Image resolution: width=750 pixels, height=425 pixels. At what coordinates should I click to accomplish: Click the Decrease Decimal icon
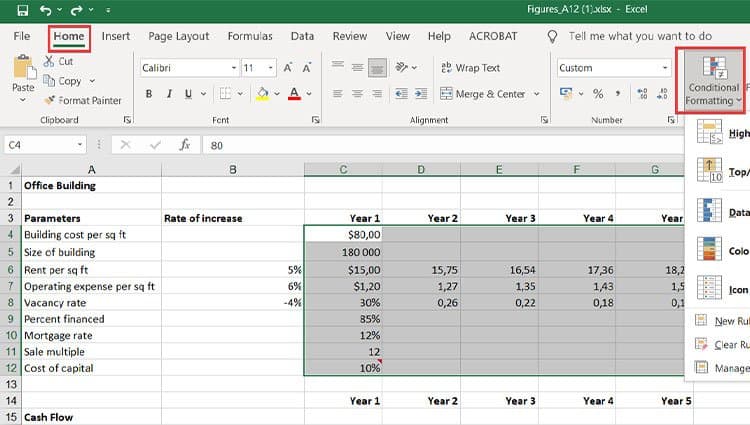click(x=662, y=94)
